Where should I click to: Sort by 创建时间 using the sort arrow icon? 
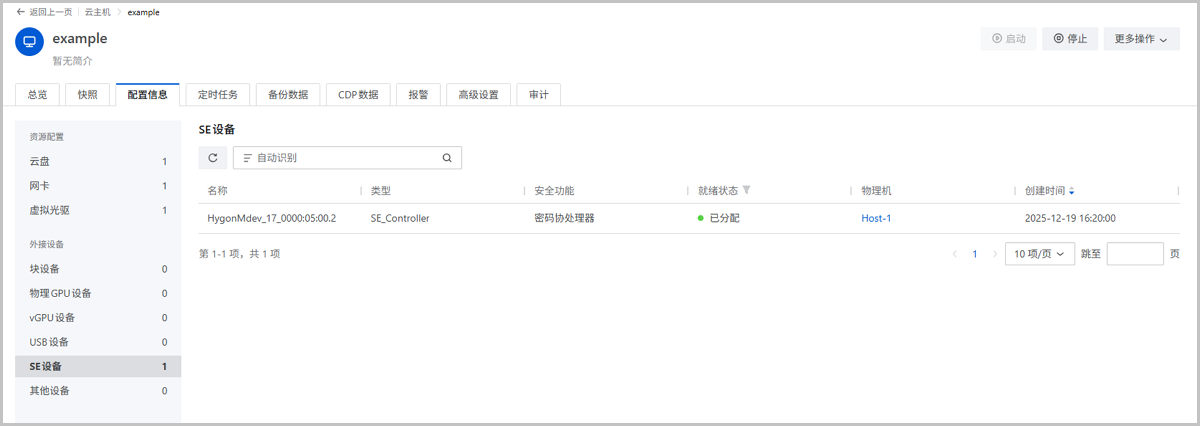[1072, 190]
